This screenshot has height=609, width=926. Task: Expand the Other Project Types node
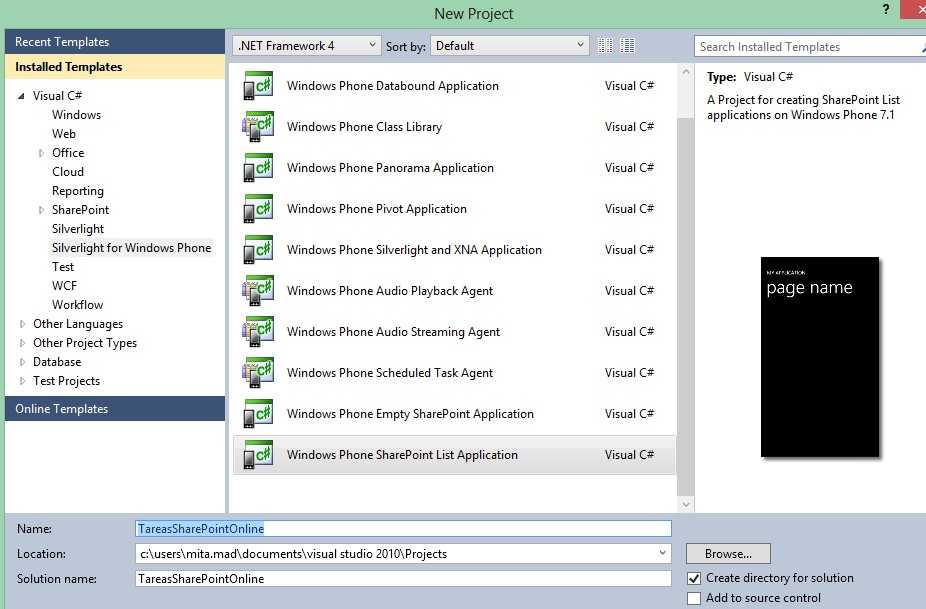point(22,343)
